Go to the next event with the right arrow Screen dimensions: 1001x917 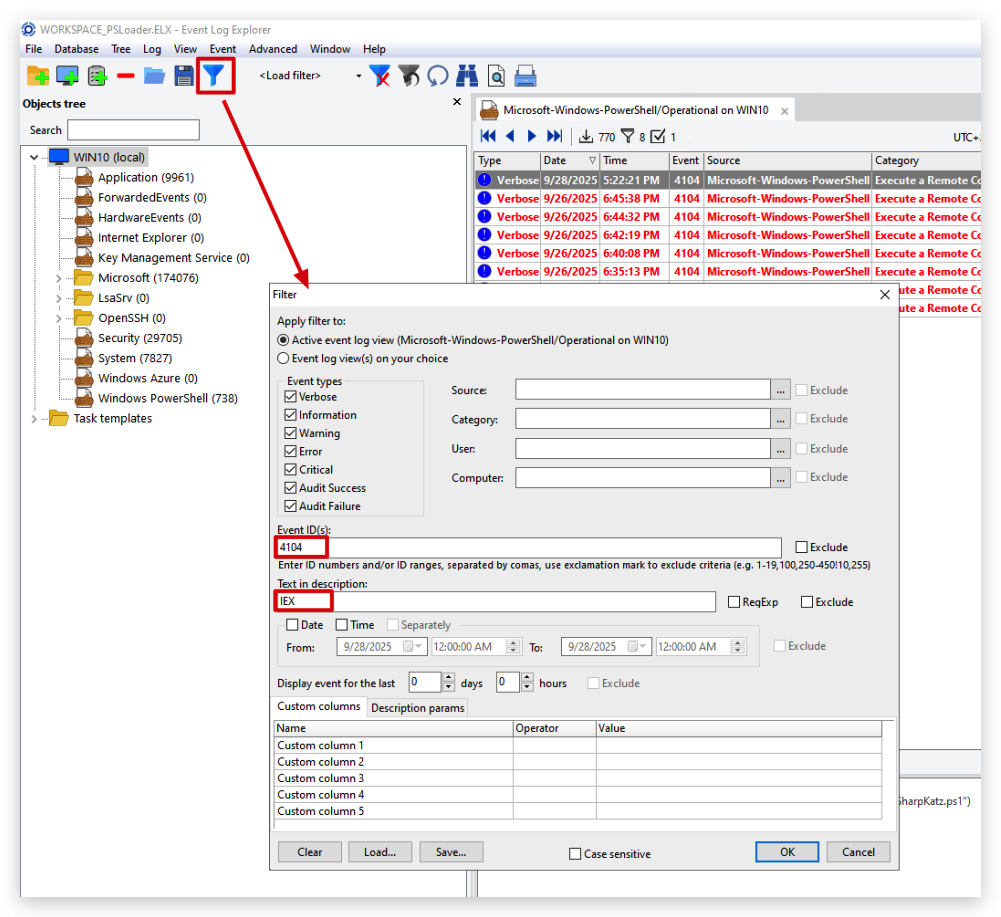(532, 136)
